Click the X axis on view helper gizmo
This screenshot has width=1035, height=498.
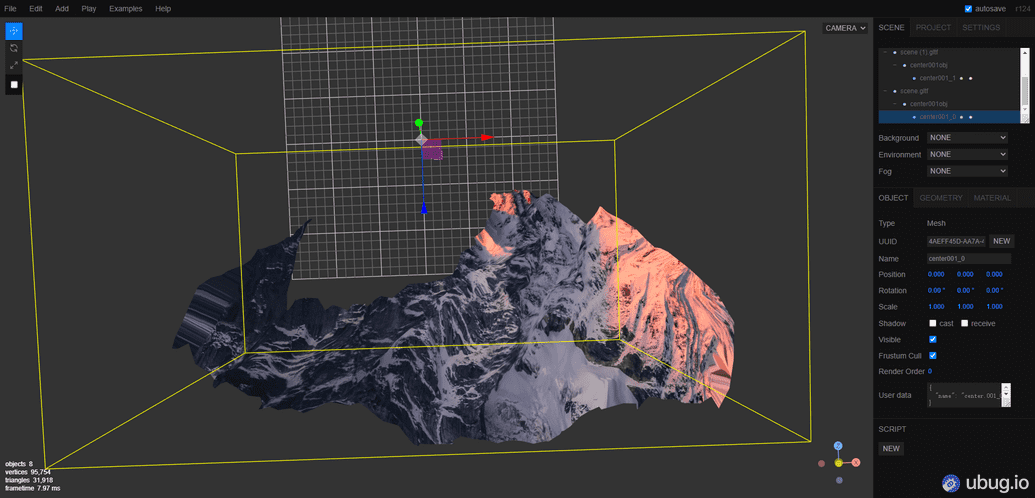(x=855, y=462)
